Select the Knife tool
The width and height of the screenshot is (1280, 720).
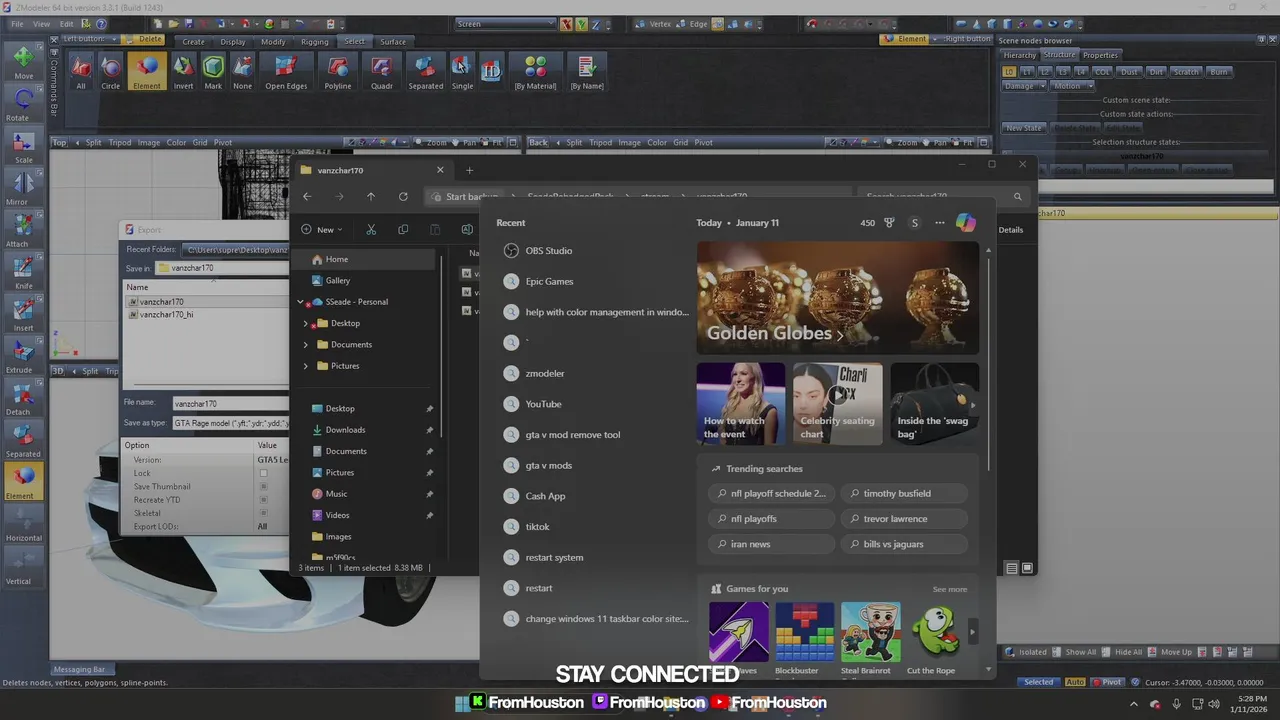tap(22, 272)
